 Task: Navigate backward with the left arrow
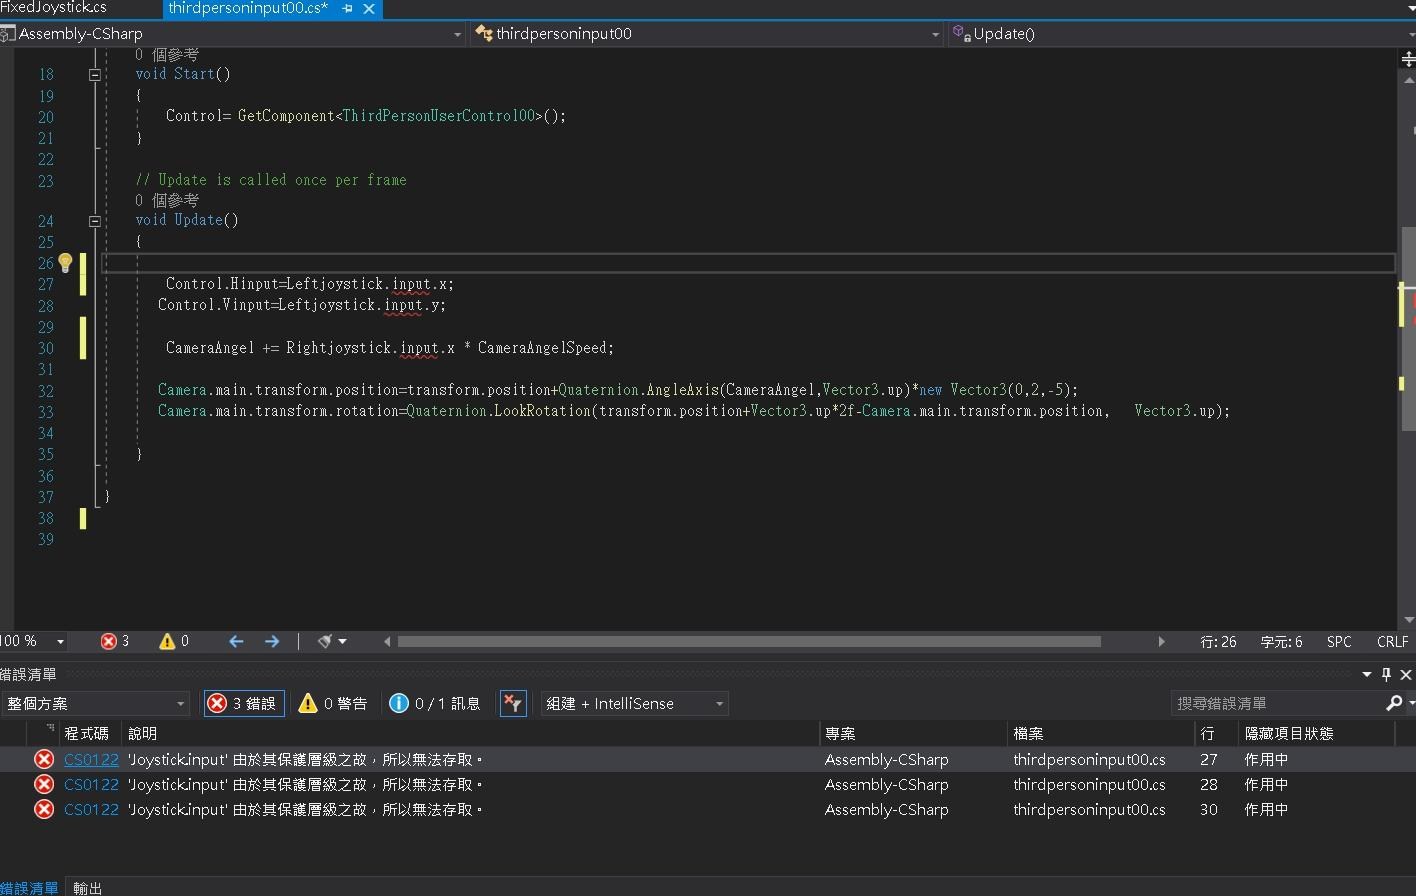click(236, 641)
